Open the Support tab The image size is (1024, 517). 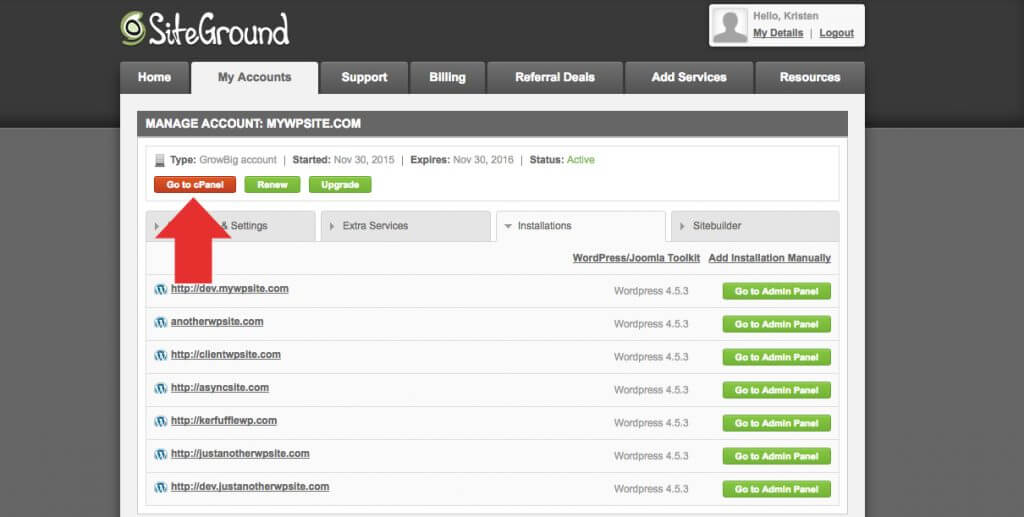[364, 77]
